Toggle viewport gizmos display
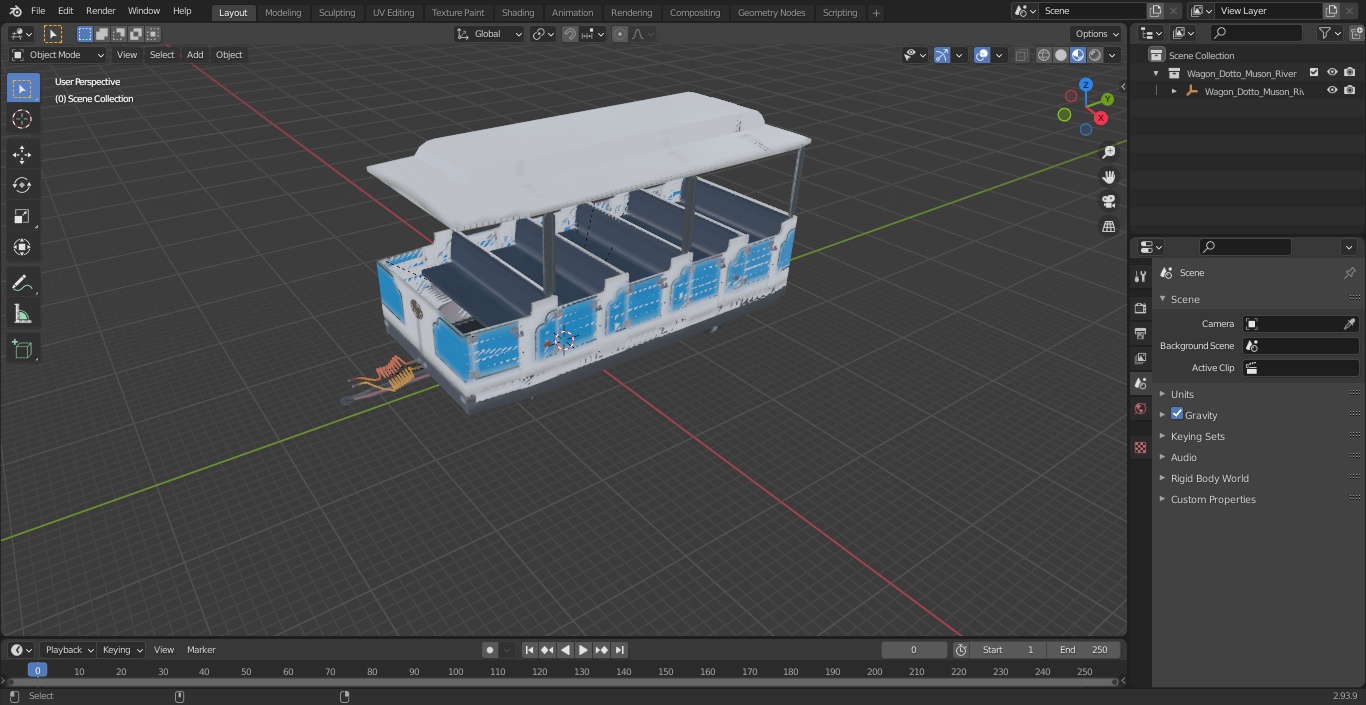Image resolution: width=1366 pixels, height=705 pixels. click(942, 56)
